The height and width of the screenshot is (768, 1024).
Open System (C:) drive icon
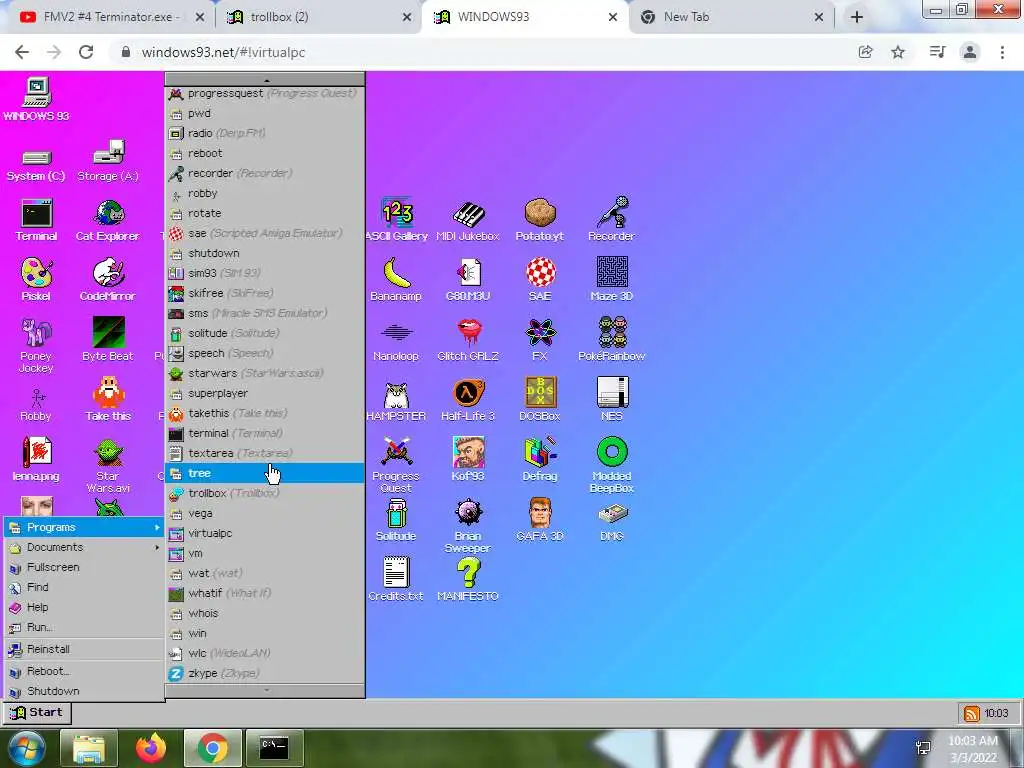point(36,165)
